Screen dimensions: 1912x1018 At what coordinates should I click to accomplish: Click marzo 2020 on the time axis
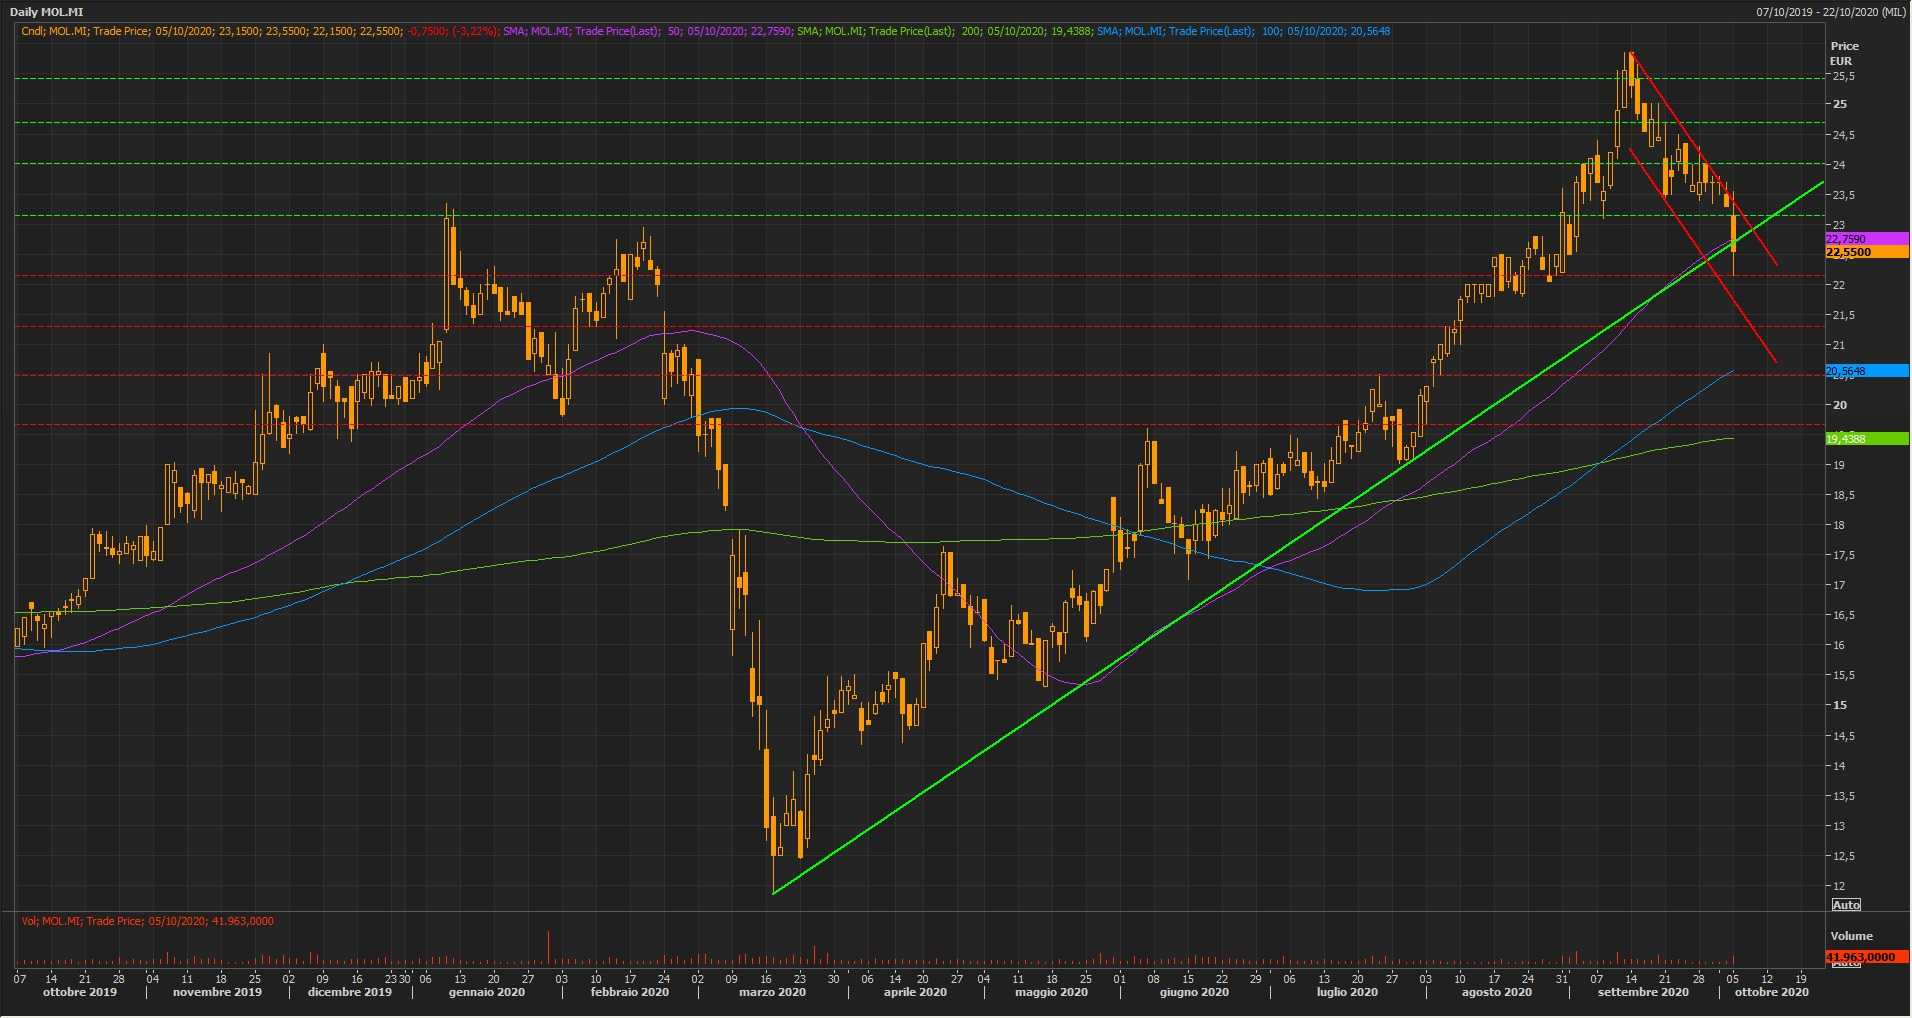coord(772,993)
